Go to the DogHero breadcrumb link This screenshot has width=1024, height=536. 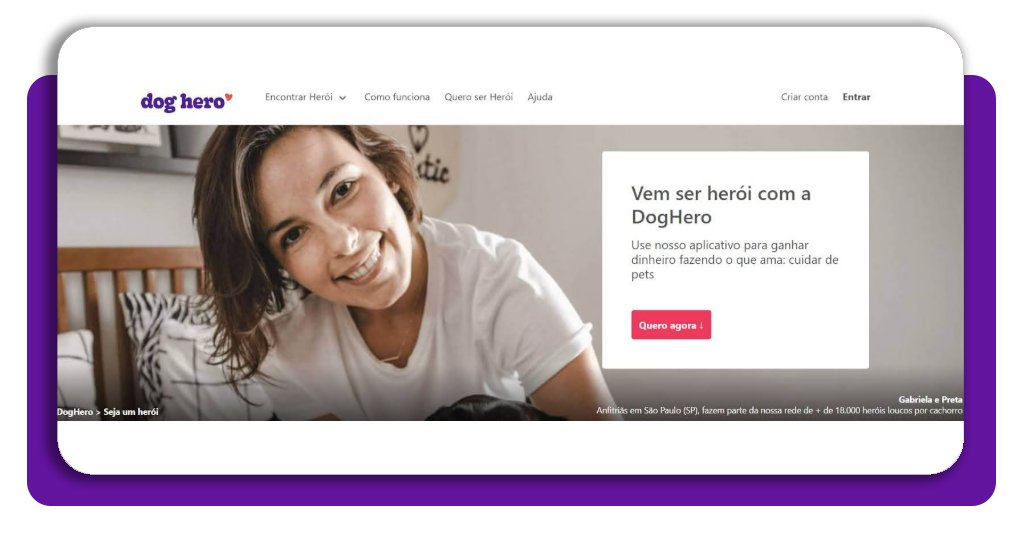pyautogui.click(x=74, y=412)
